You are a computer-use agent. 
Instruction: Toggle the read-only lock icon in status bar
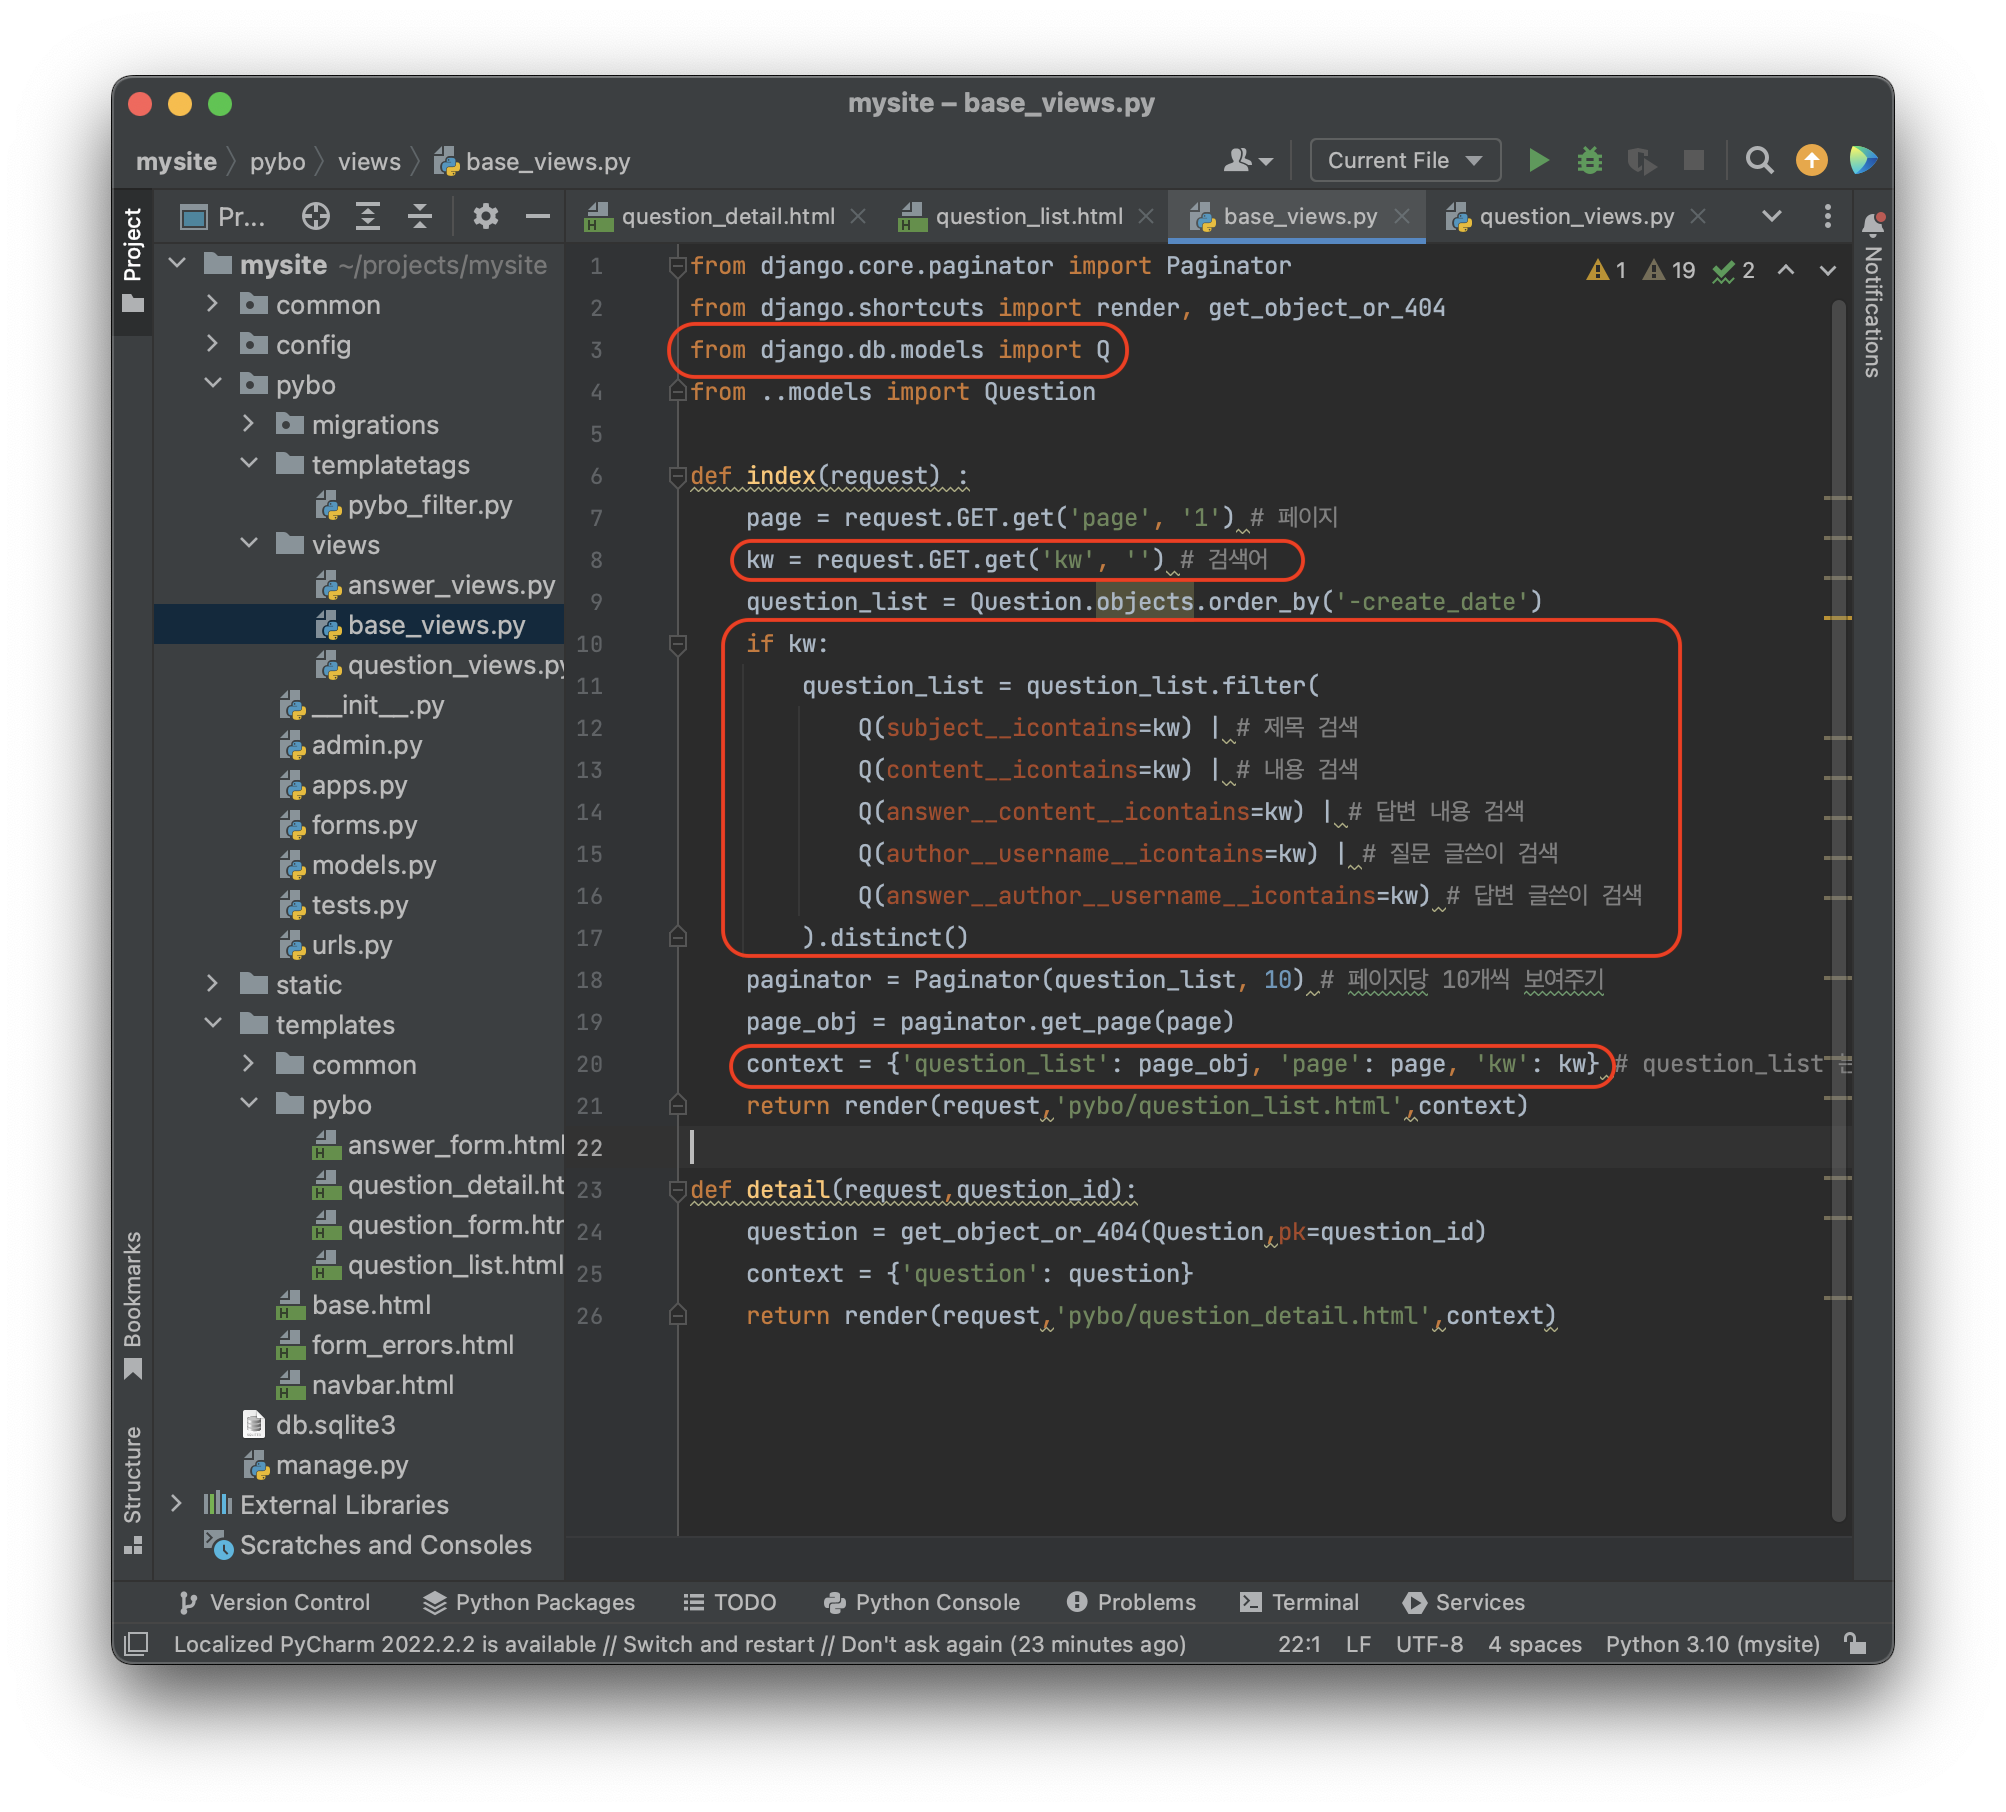click(1855, 1644)
